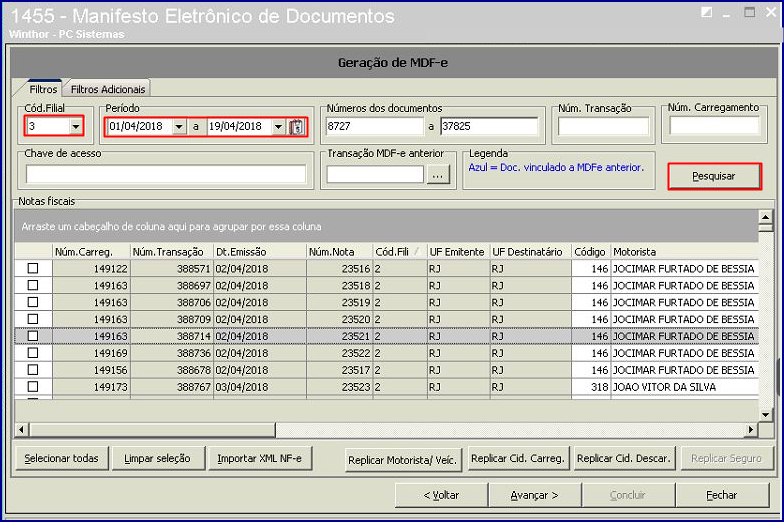The width and height of the screenshot is (784, 522).
Task: Click Replicar Motorista/ Veíc. button
Action: pyautogui.click(x=402, y=460)
